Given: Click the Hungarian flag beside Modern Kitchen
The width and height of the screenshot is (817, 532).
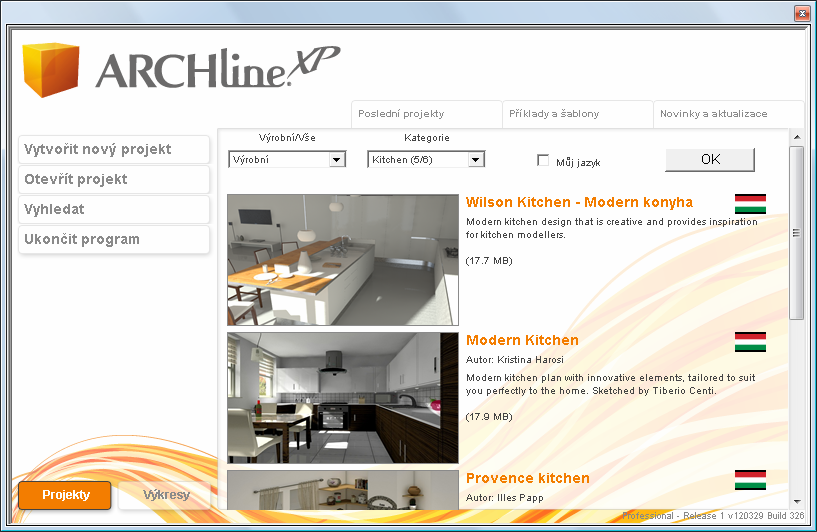Looking at the screenshot, I should [750, 342].
